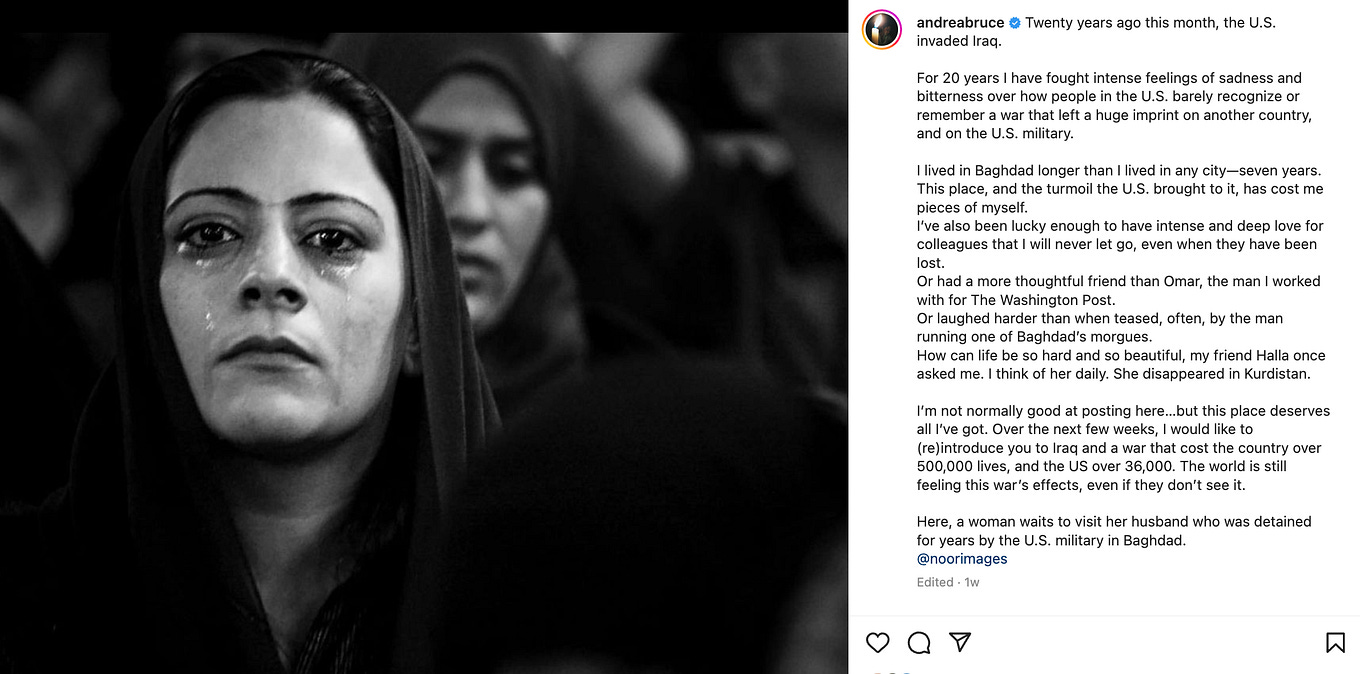Image resolution: width=1360 pixels, height=674 pixels.
Task: Click the caption paragraph starting 'For 20 years'
Action: (1114, 105)
